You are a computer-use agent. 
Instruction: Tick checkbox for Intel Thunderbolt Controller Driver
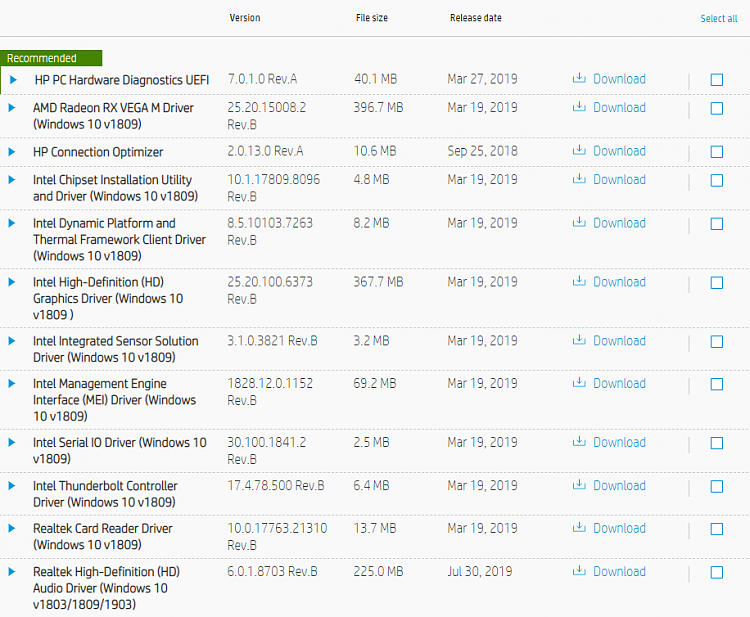point(716,487)
